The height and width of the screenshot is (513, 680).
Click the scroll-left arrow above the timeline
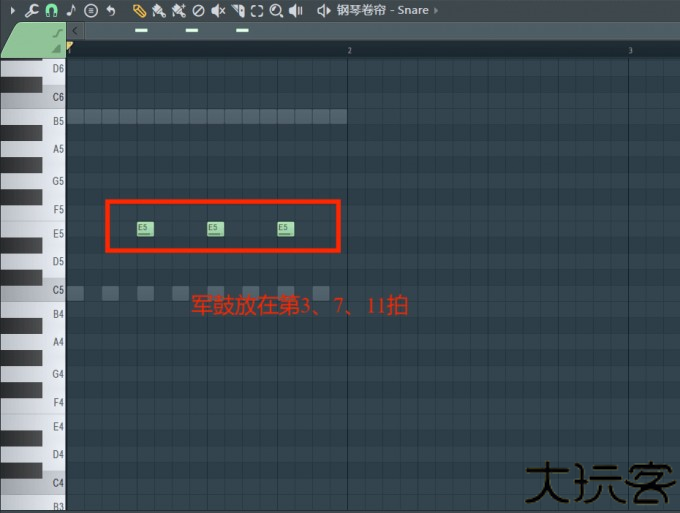coord(76,30)
